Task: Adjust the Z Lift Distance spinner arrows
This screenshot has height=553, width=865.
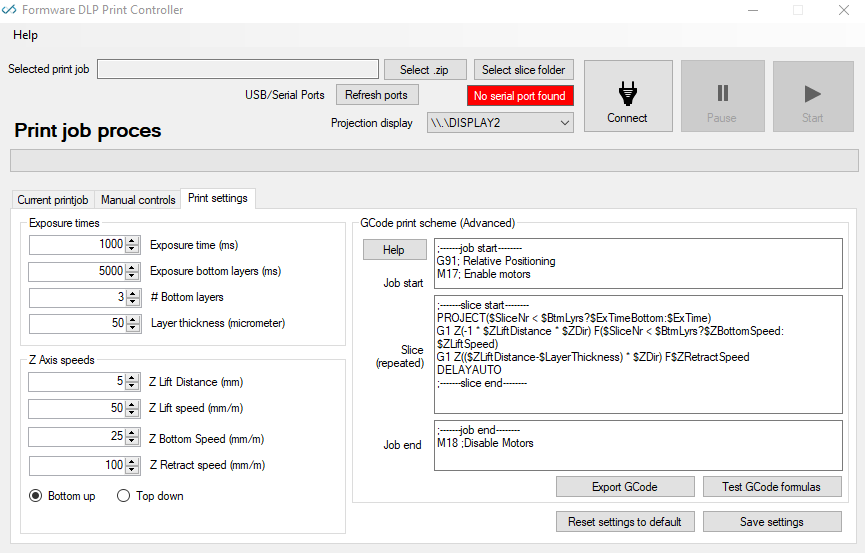Action: tap(133, 382)
